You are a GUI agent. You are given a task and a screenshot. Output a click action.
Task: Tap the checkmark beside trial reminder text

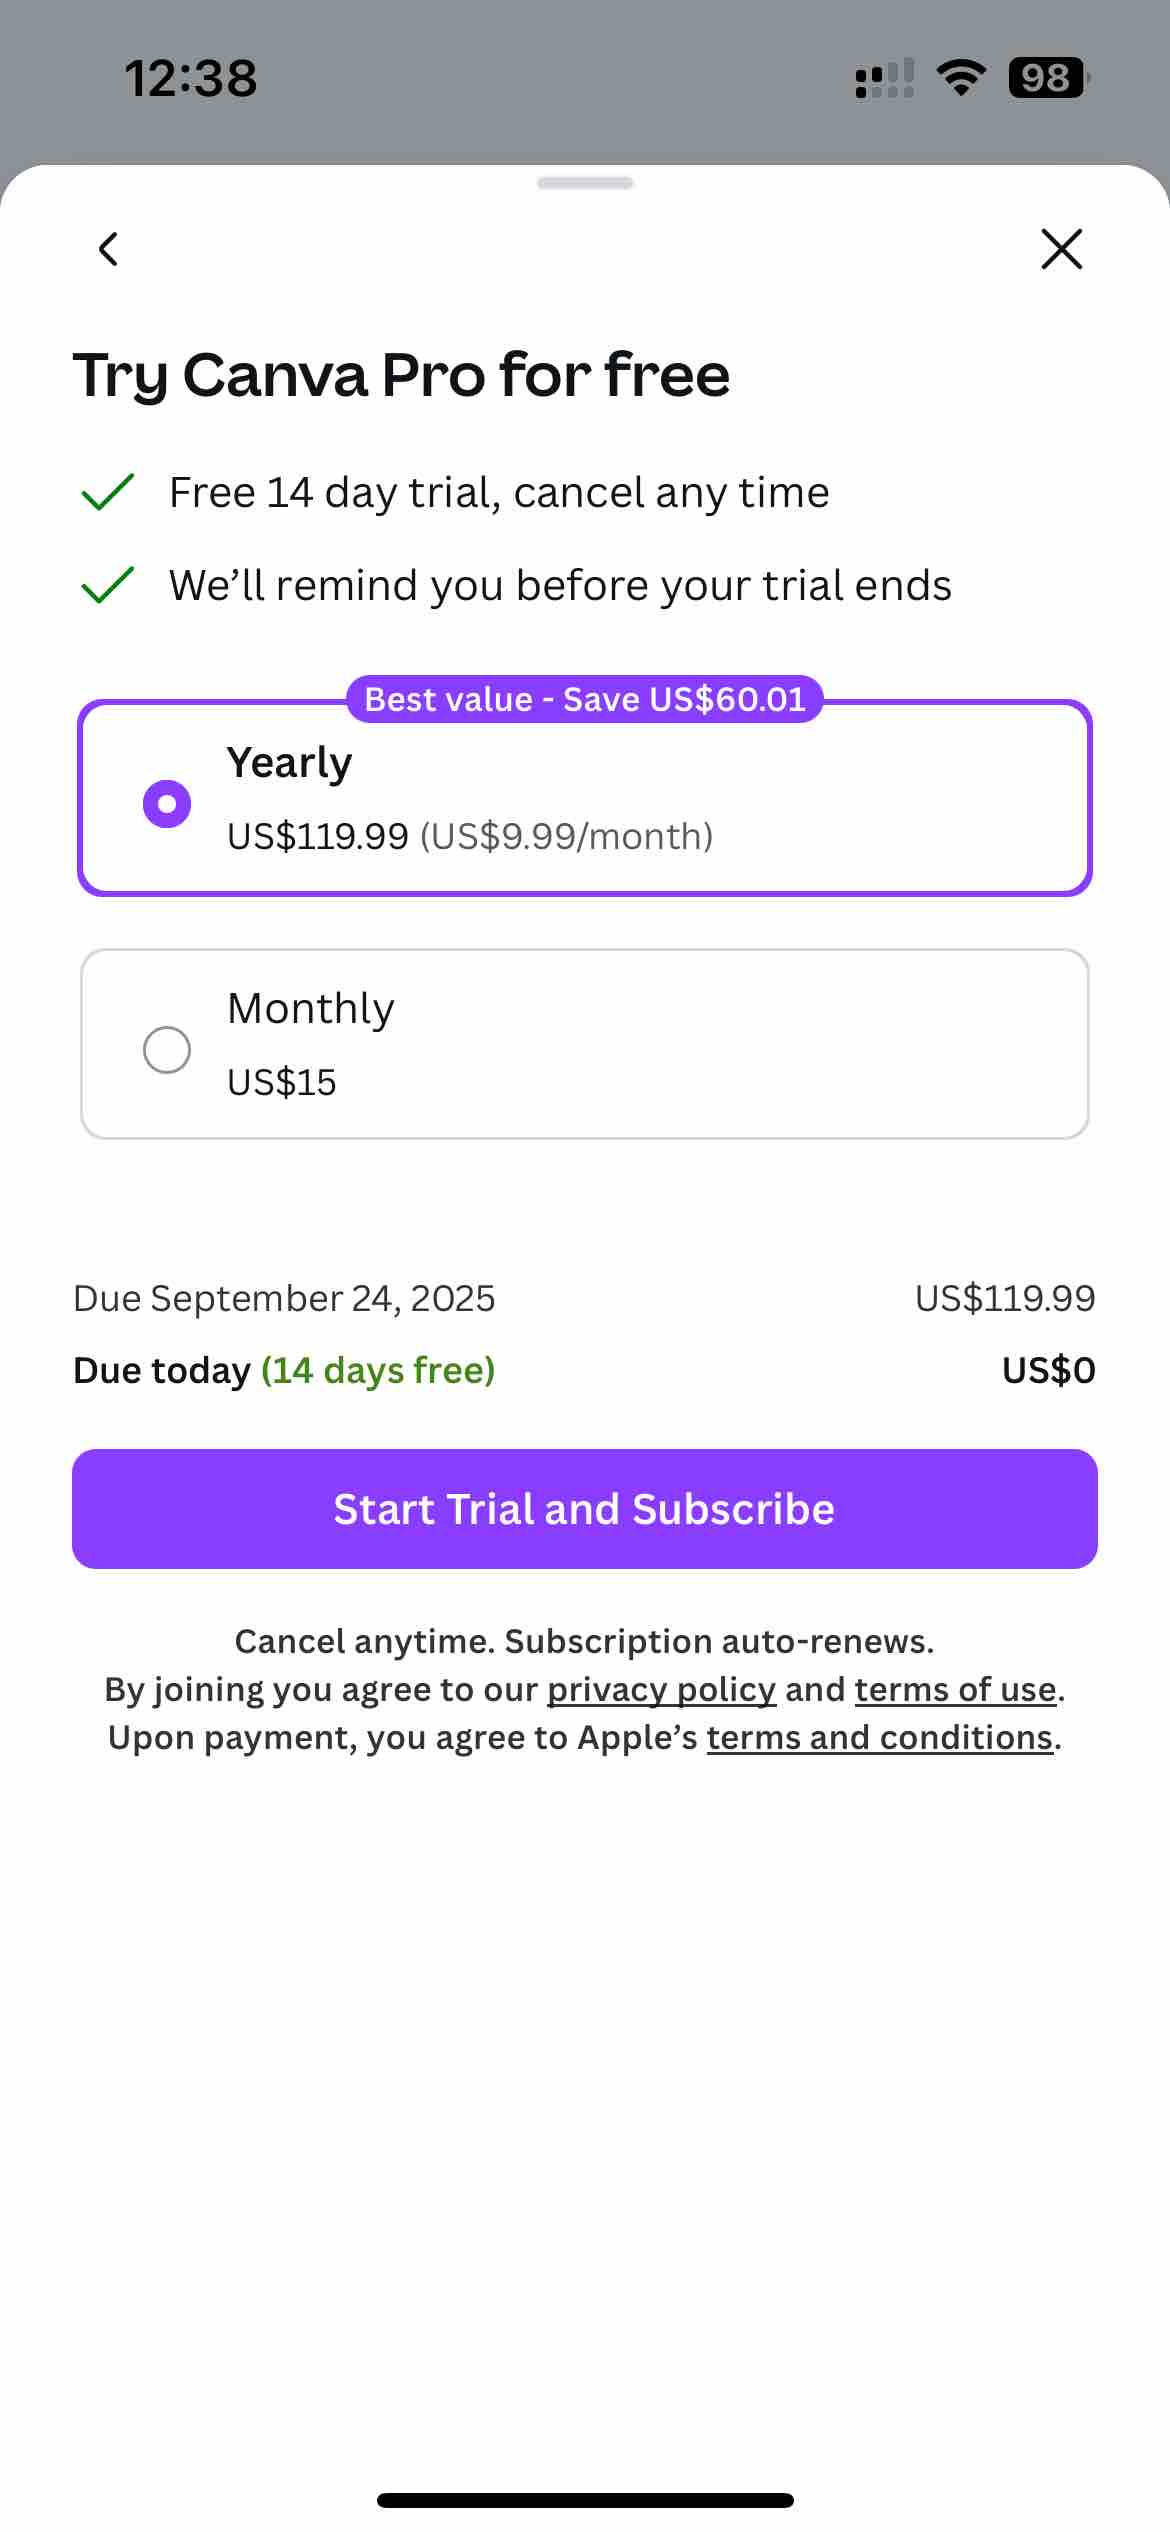pos(108,585)
